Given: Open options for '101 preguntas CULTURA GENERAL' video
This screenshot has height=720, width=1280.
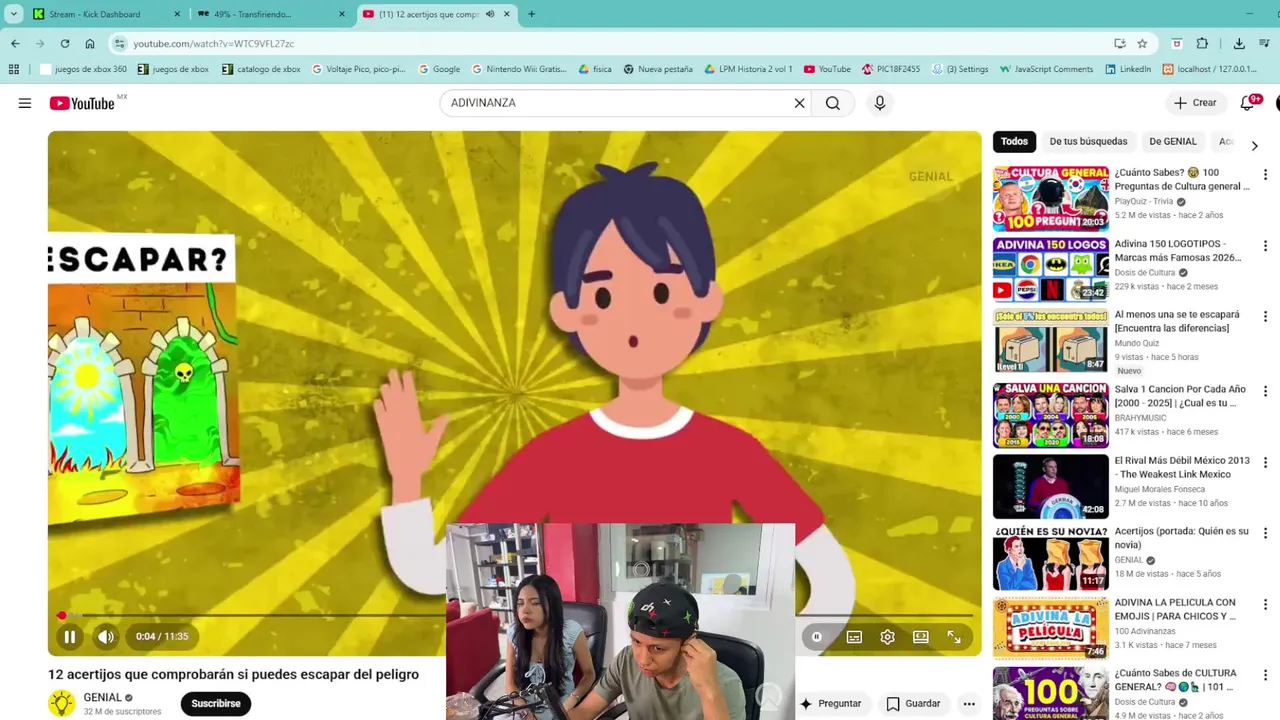Looking at the screenshot, I should pos(1265,676).
